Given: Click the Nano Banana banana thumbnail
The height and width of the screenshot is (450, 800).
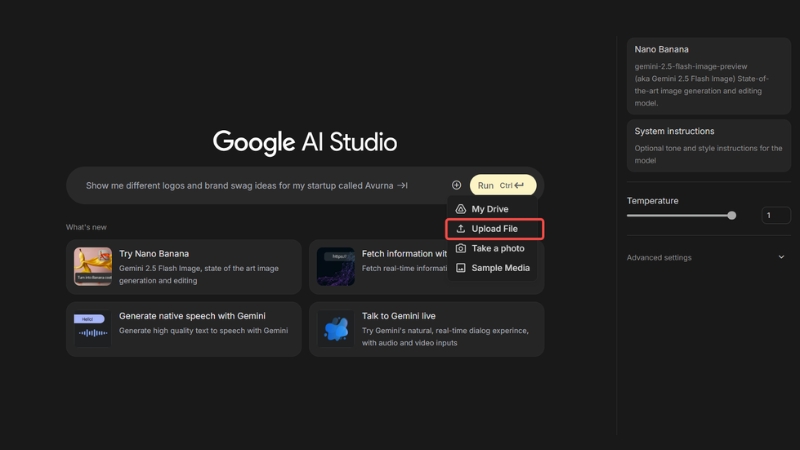Looking at the screenshot, I should 93,266.
